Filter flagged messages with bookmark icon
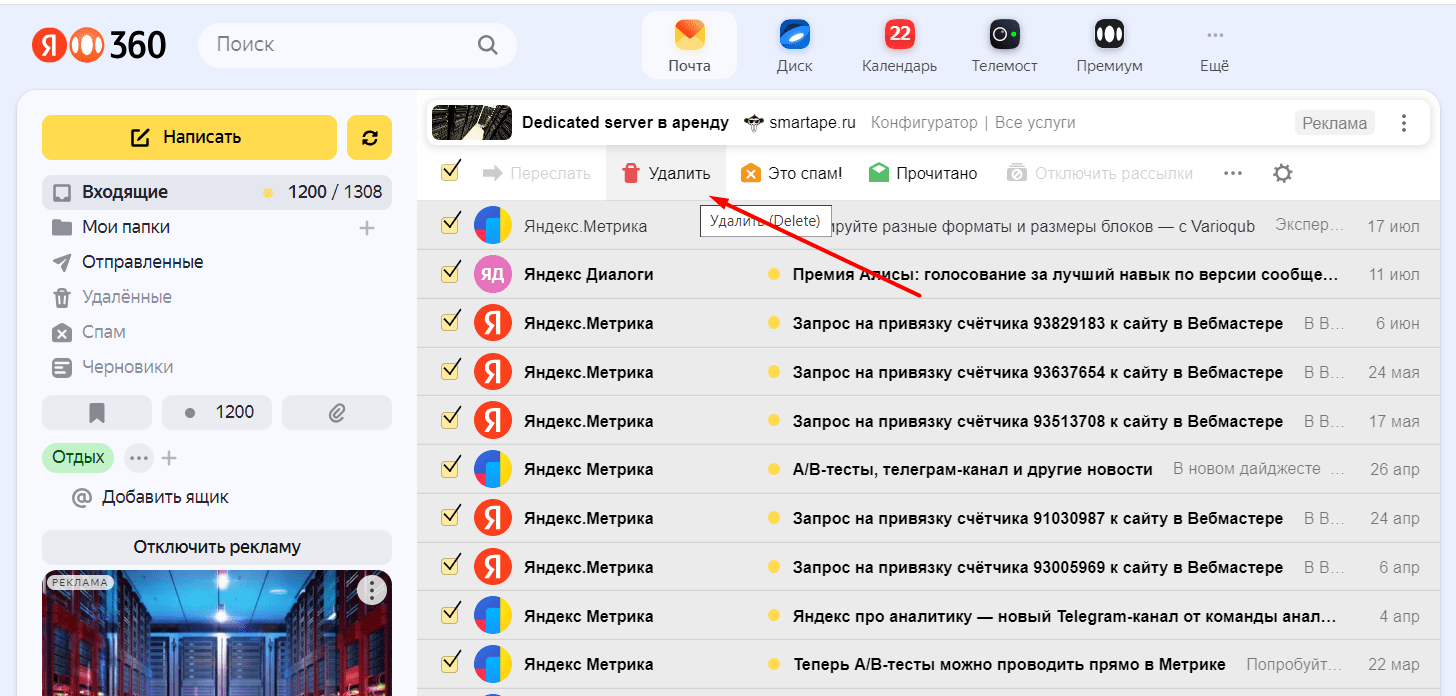The image size is (1456, 696). point(97,412)
